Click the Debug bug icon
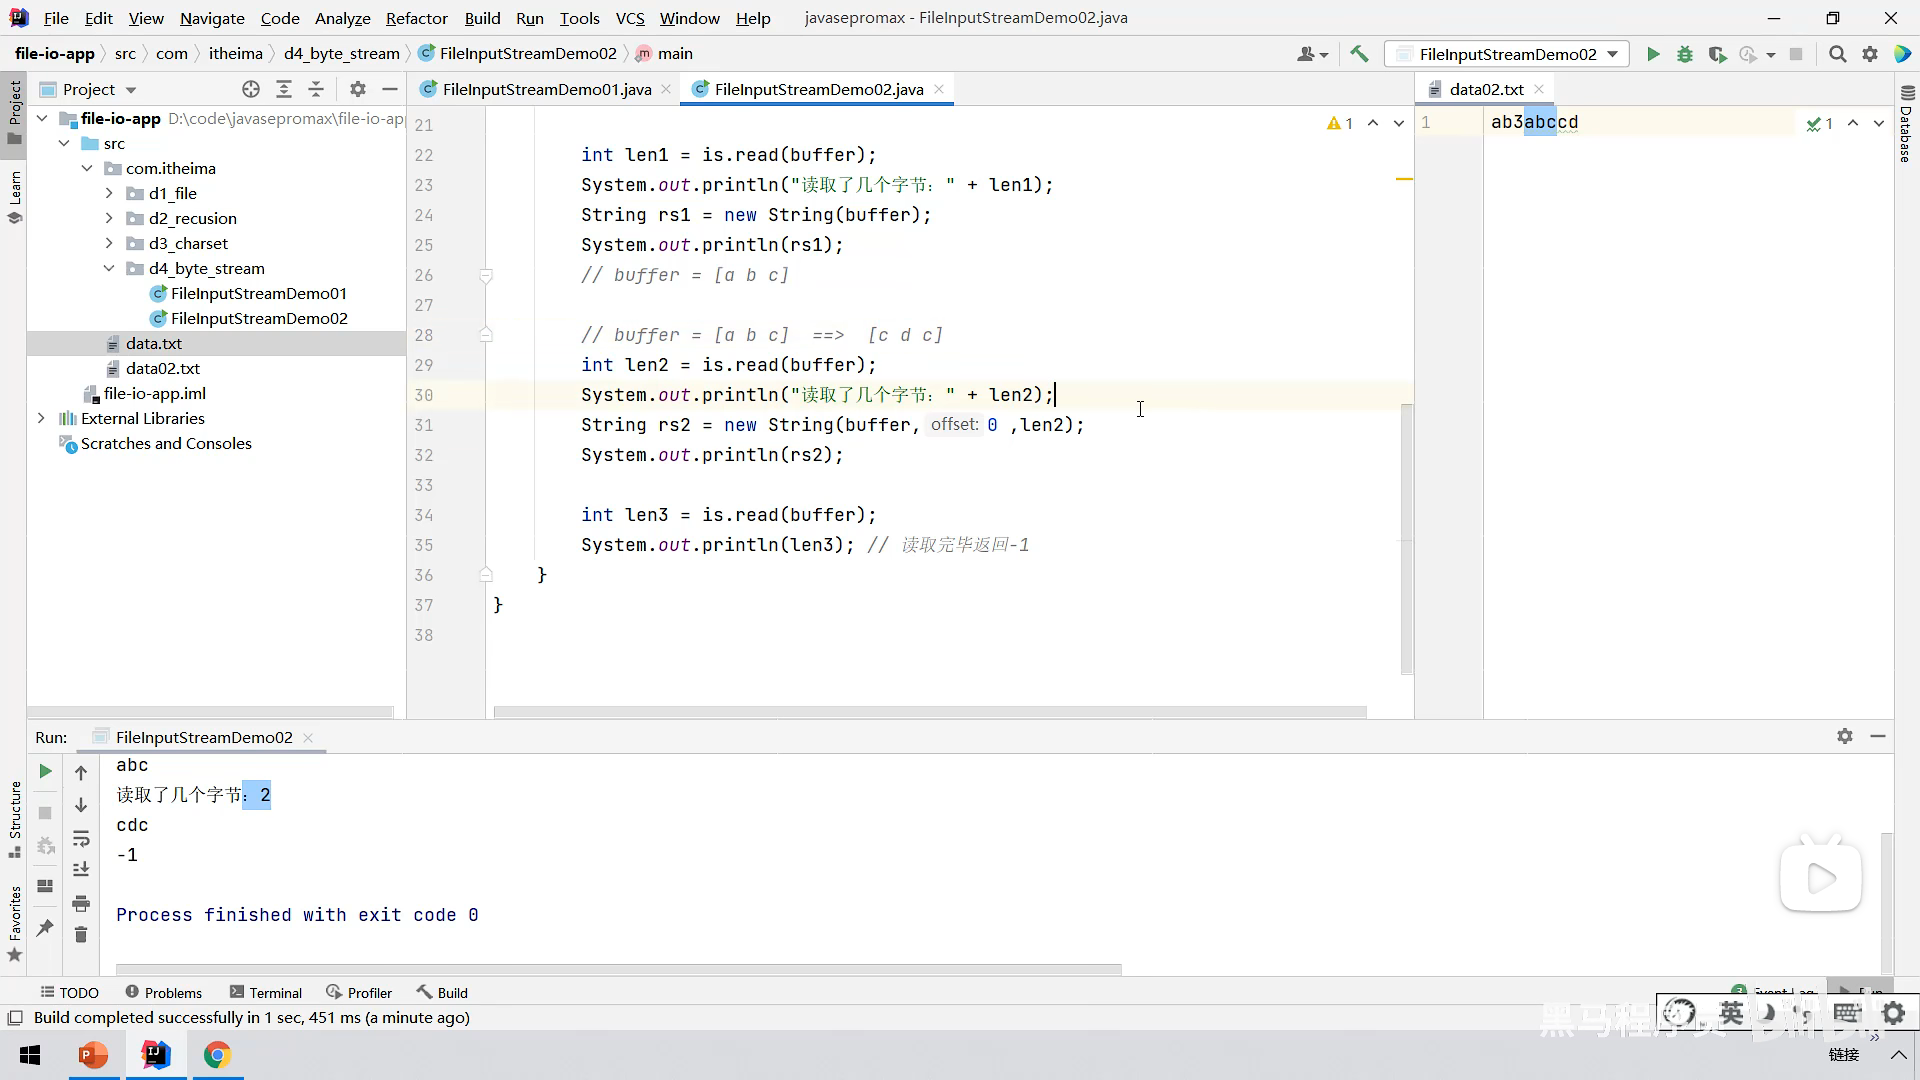 point(1685,54)
